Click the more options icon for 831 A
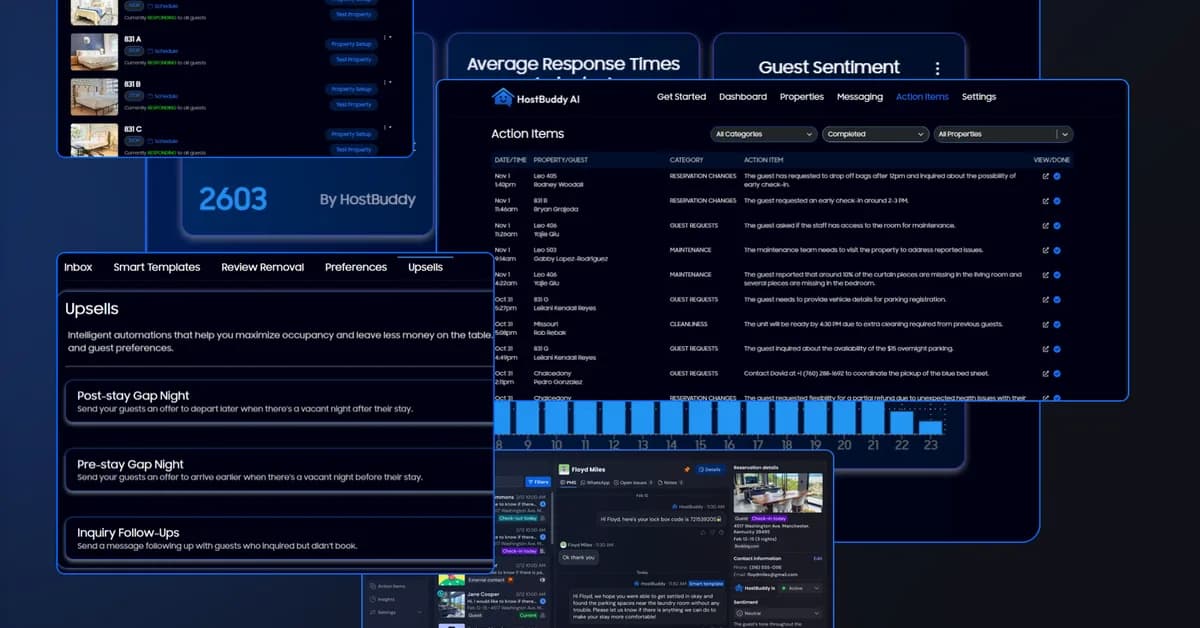This screenshot has width=1200, height=628. tap(387, 38)
